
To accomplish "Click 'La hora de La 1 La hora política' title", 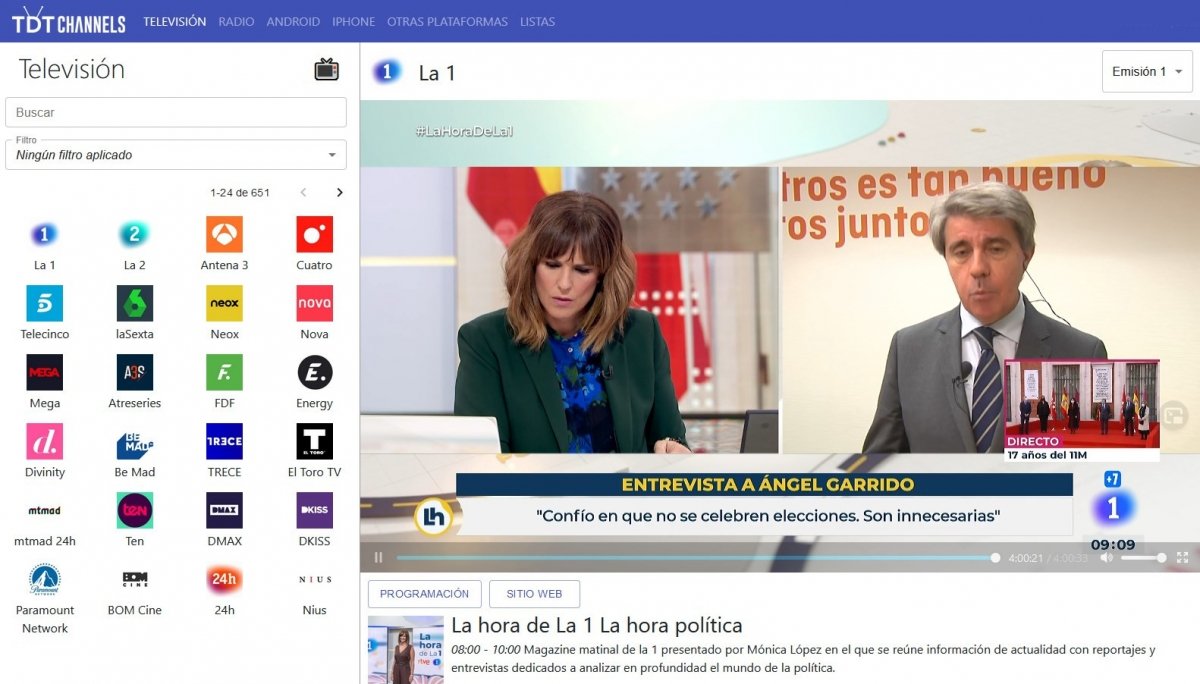I will (x=596, y=626).
